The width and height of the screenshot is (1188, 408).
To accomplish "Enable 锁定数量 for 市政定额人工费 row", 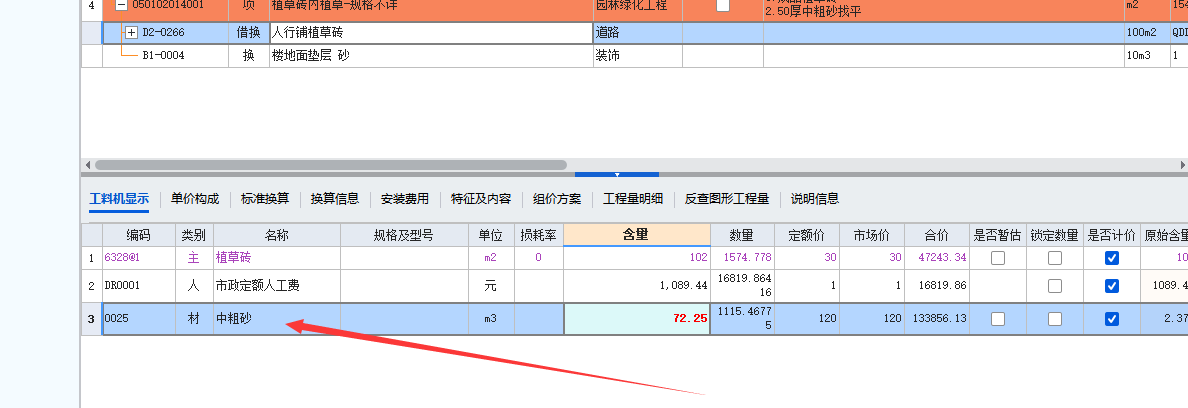I will pos(1054,286).
